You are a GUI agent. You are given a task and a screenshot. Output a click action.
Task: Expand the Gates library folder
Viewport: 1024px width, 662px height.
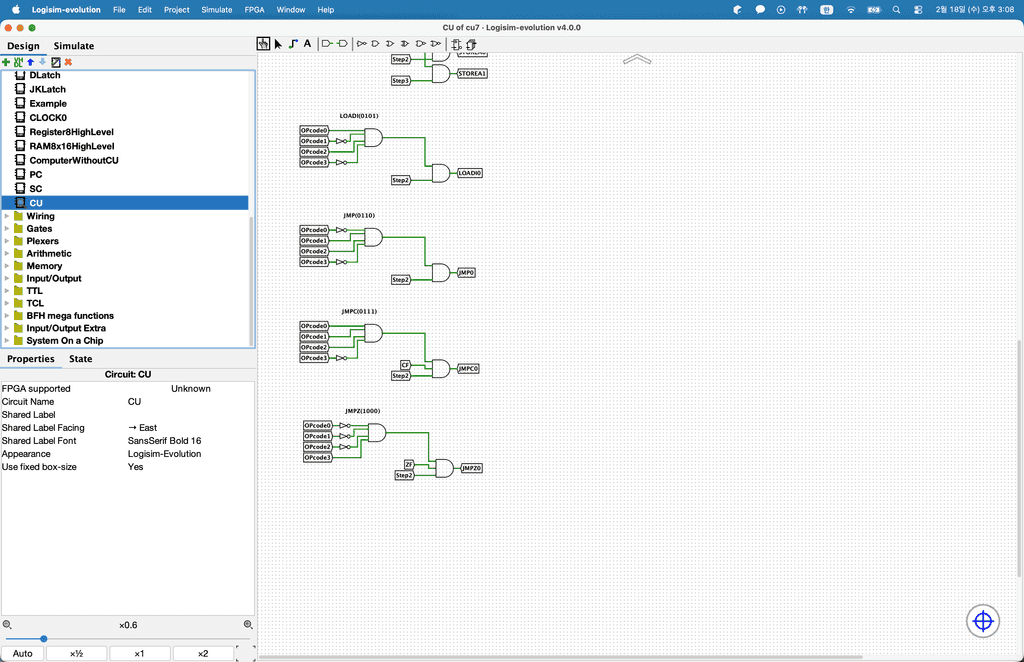point(7,229)
